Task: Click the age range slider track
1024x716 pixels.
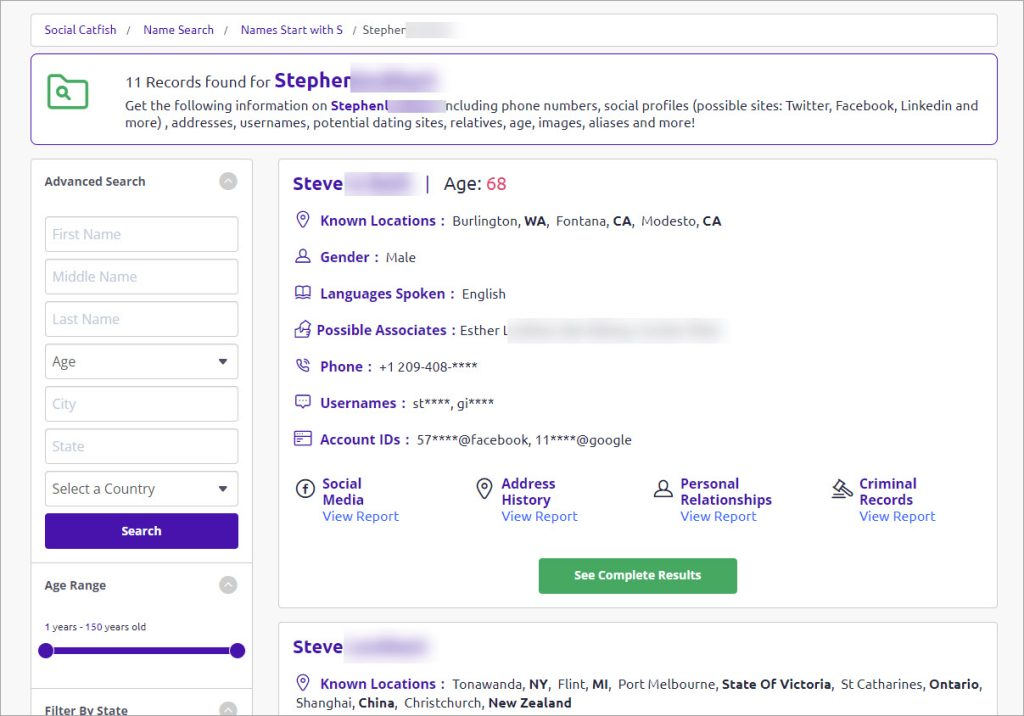Action: [x=142, y=650]
